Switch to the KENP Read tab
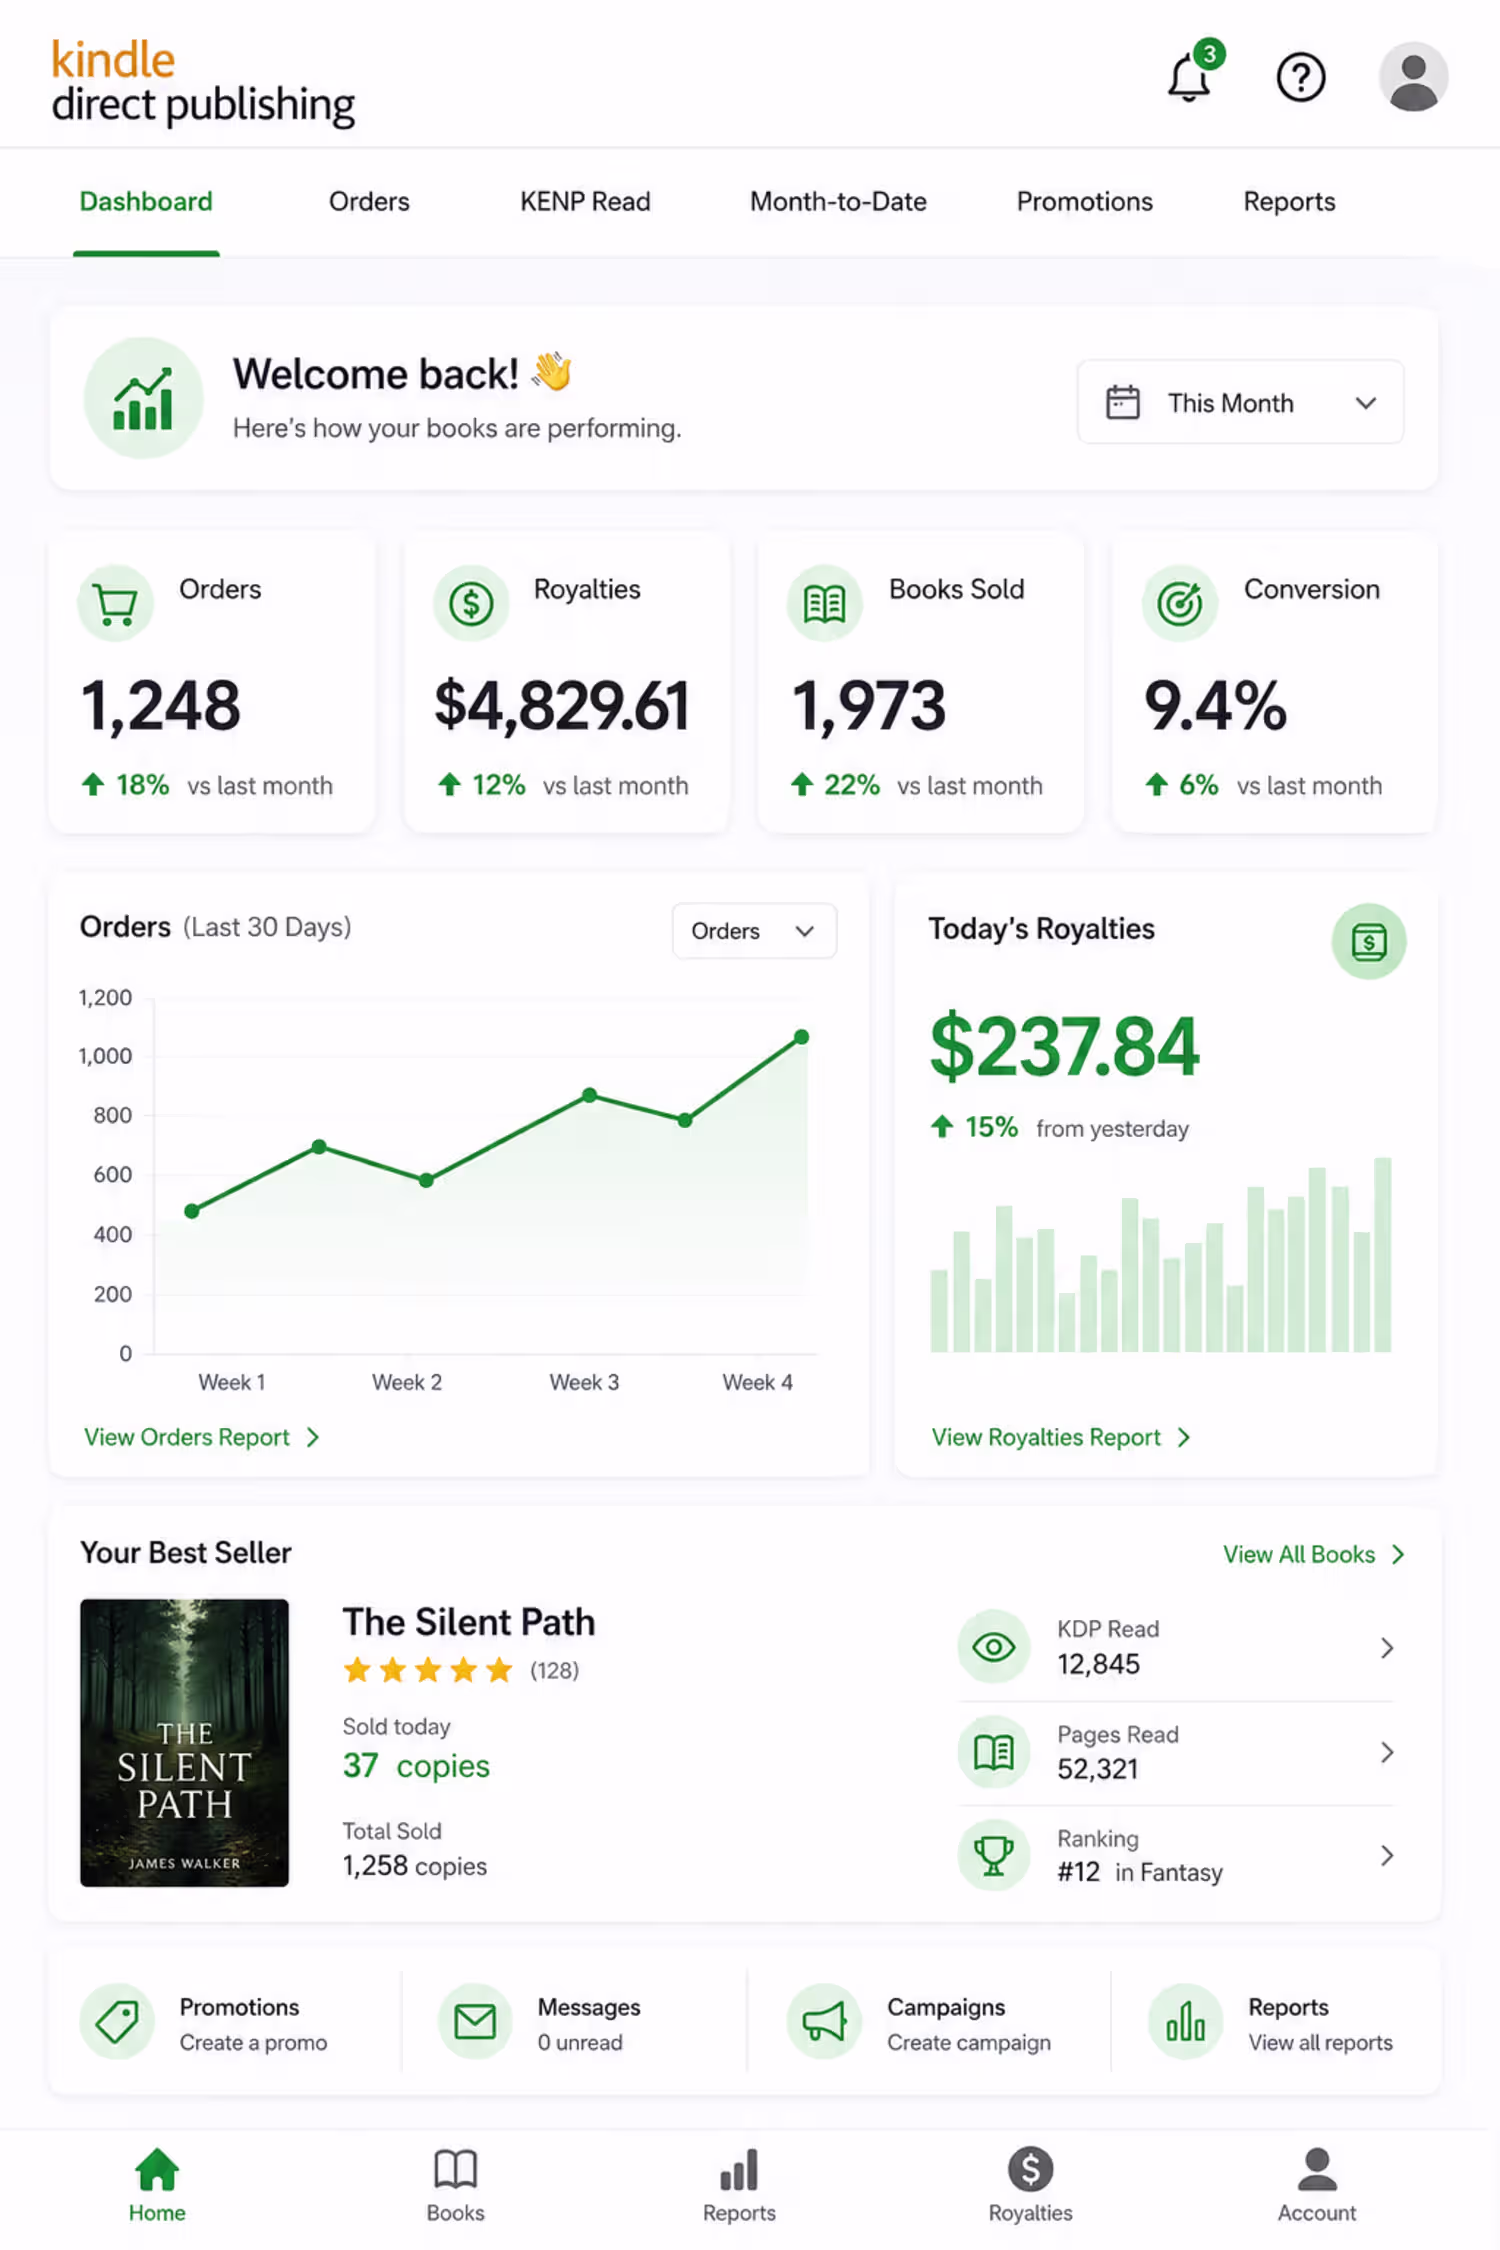This screenshot has height=2250, width=1500. (585, 202)
